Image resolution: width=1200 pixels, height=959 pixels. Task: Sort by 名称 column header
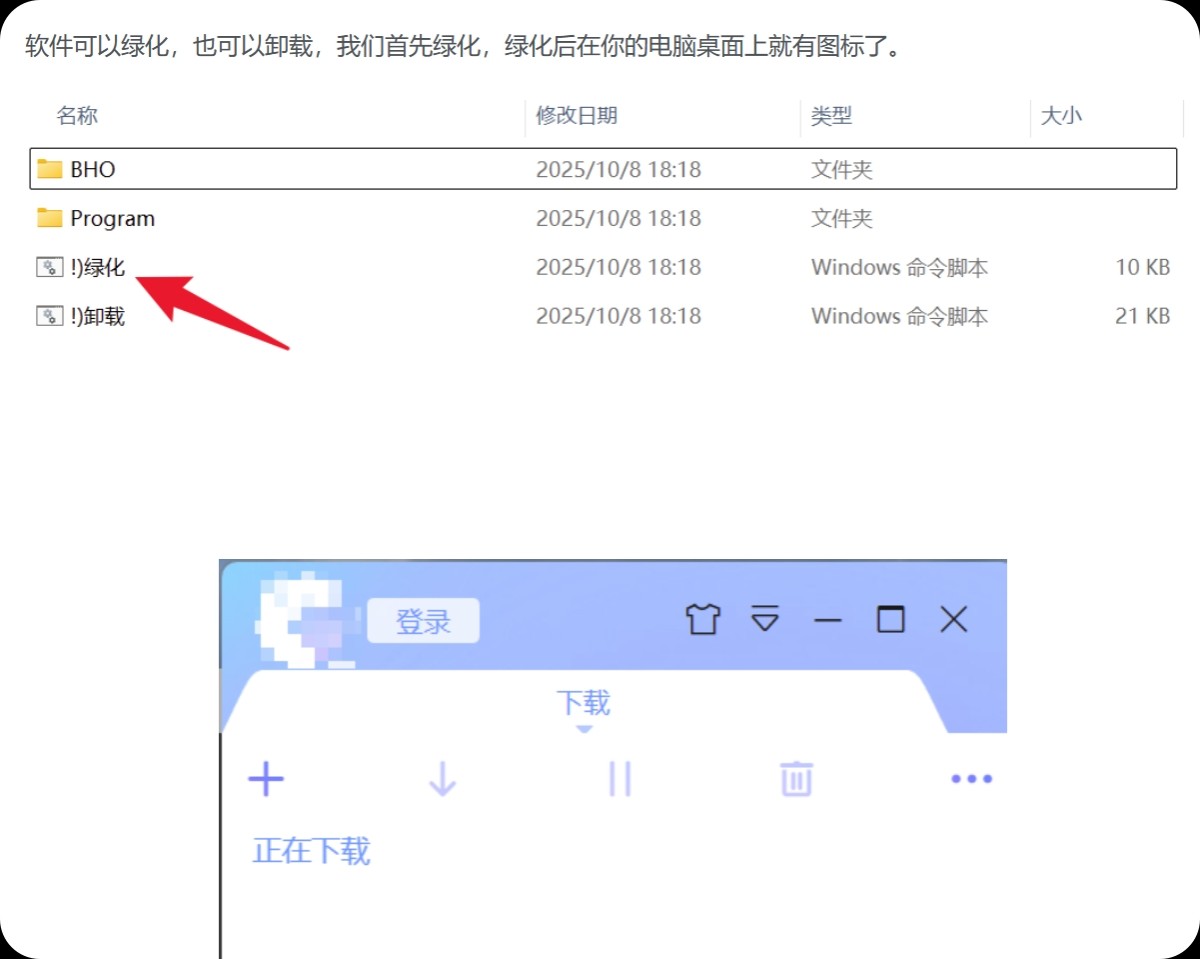click(x=77, y=116)
